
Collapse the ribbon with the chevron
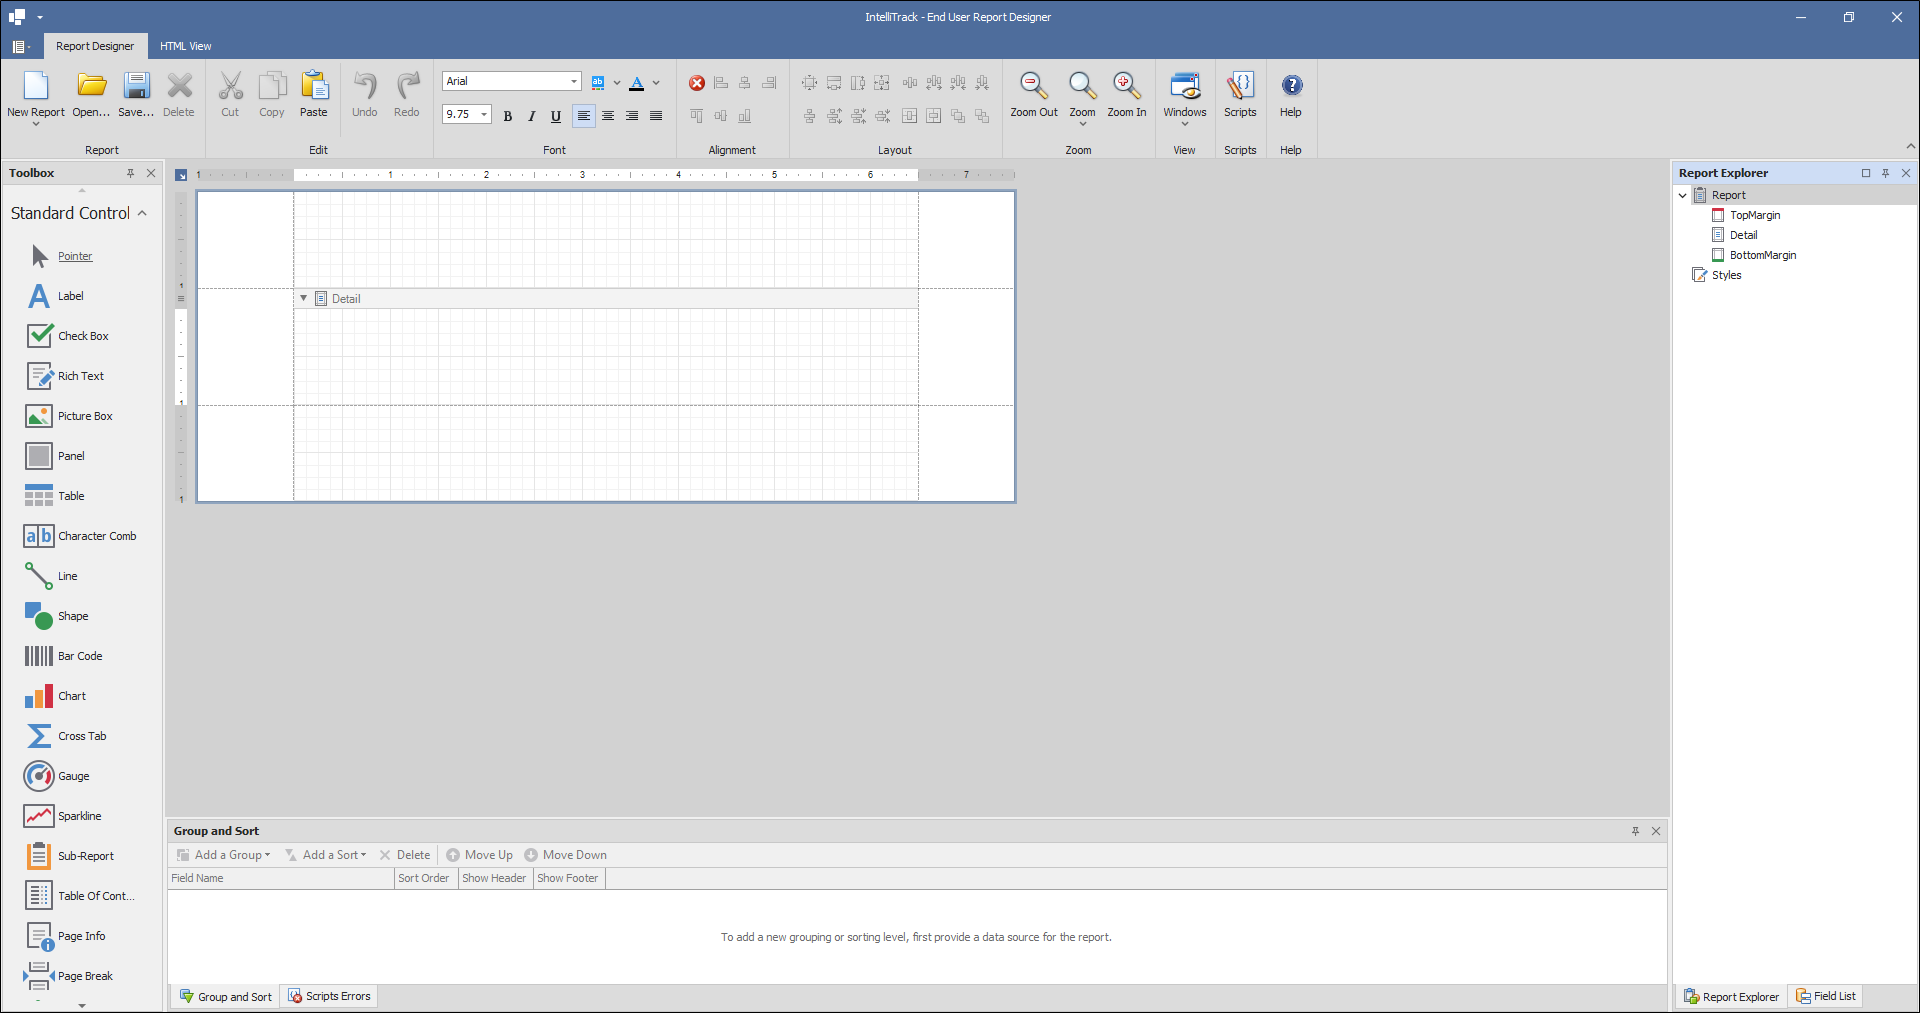pos(1910,146)
